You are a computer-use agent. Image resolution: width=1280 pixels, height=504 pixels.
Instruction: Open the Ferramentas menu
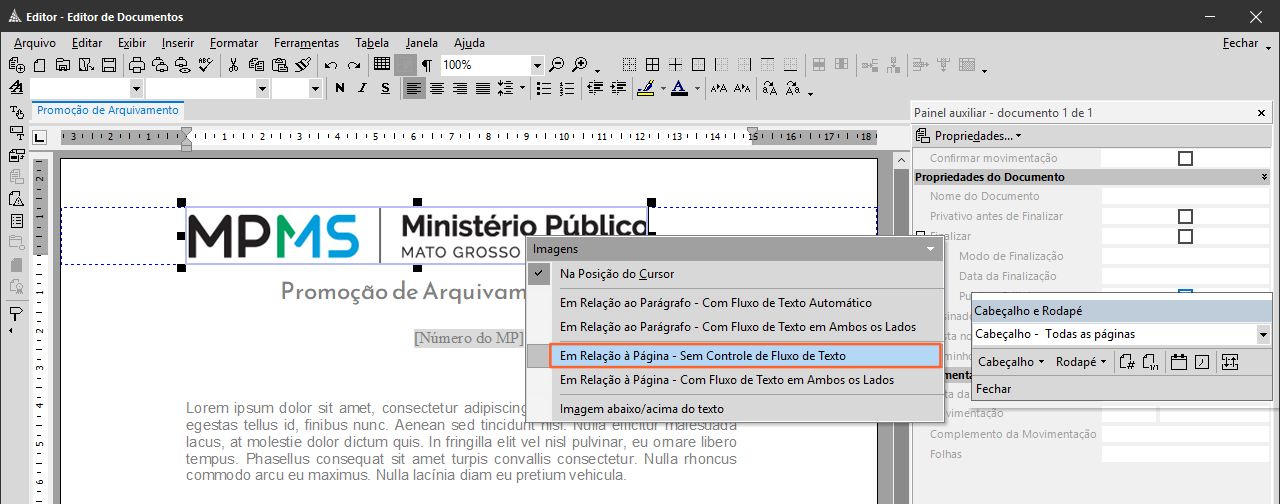point(306,43)
